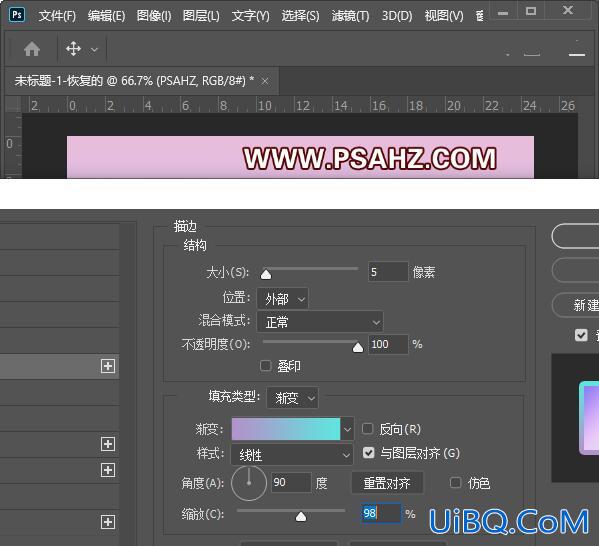The height and width of the screenshot is (546, 599).
Task: Open the 位置 dropdown set to 外部
Action: pyautogui.click(x=283, y=298)
